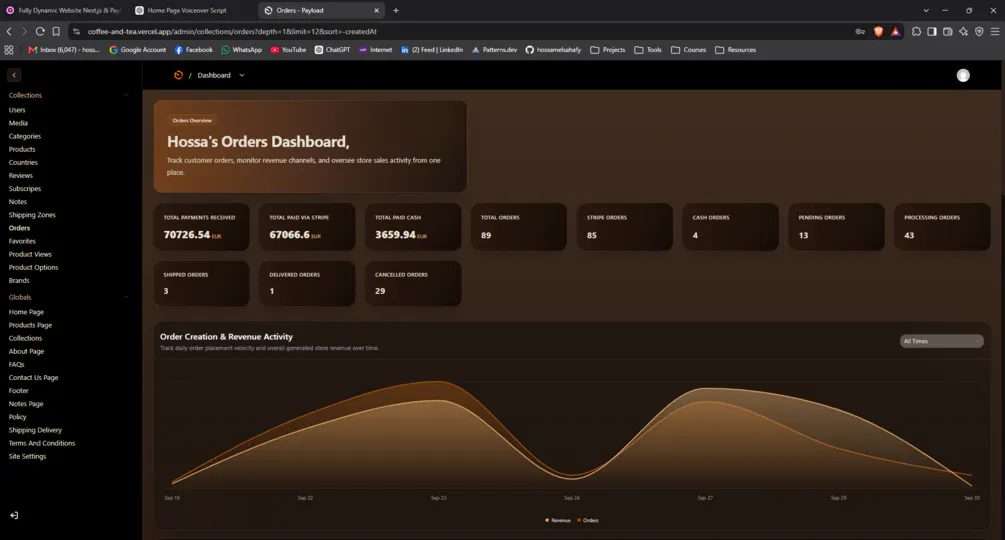The height and width of the screenshot is (540, 1005).
Task: Click the Orders Overview badge
Action: click(192, 120)
